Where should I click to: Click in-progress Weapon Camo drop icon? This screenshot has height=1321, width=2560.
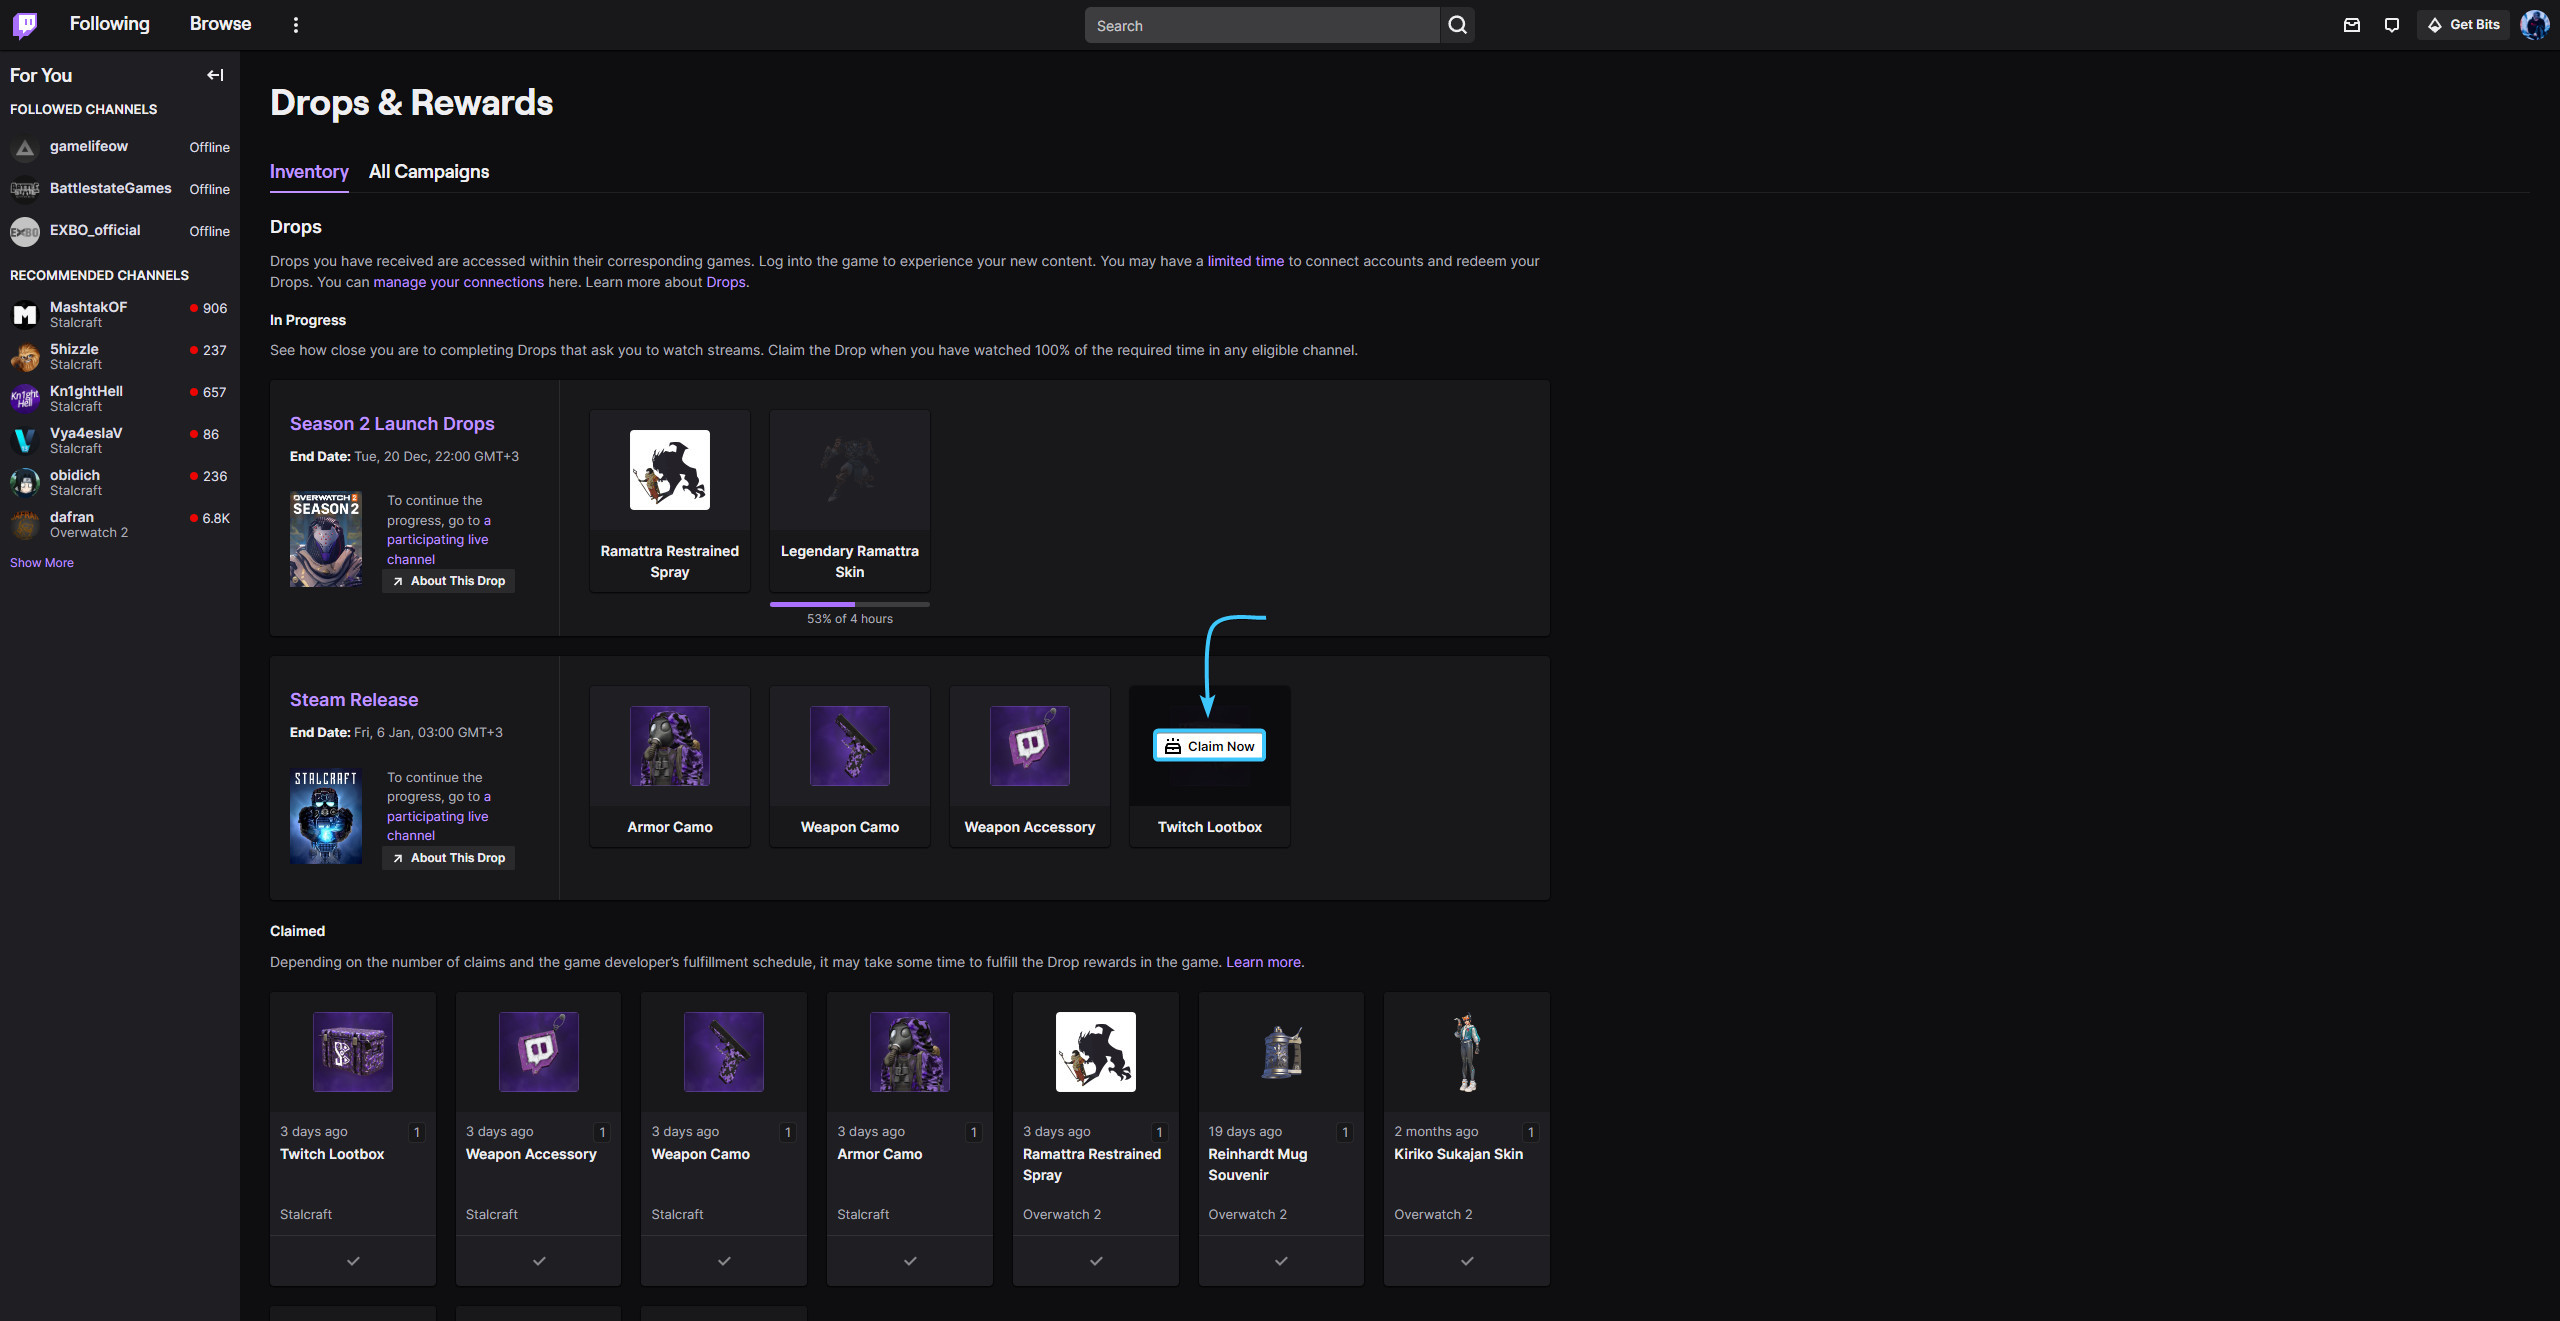pos(850,746)
